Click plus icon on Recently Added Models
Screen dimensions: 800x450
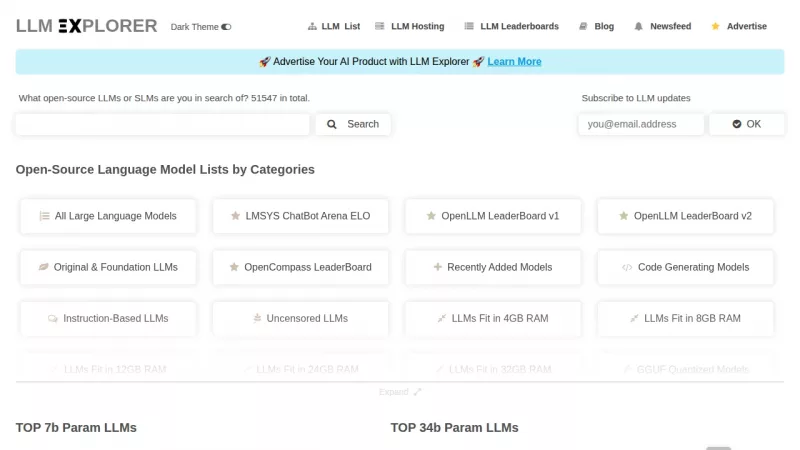tap(437, 267)
